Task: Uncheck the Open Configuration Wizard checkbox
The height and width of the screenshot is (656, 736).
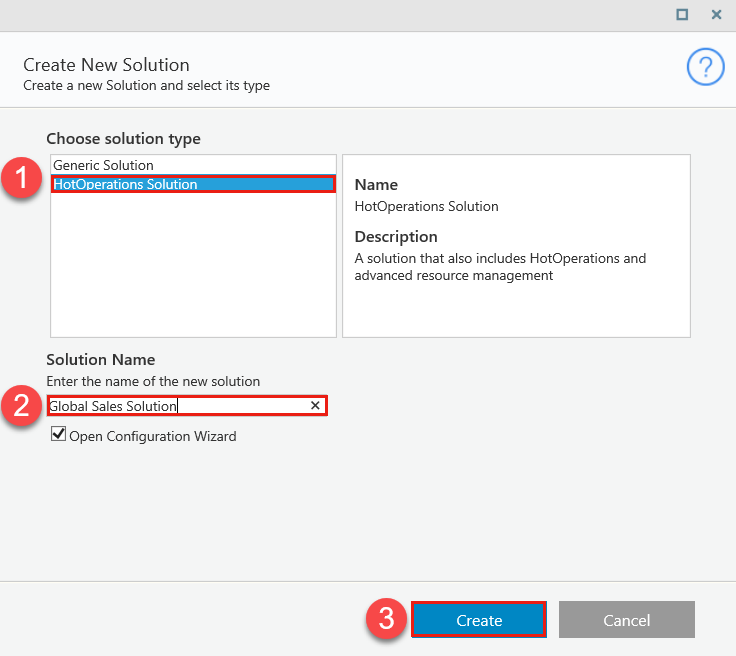Action: click(x=59, y=435)
